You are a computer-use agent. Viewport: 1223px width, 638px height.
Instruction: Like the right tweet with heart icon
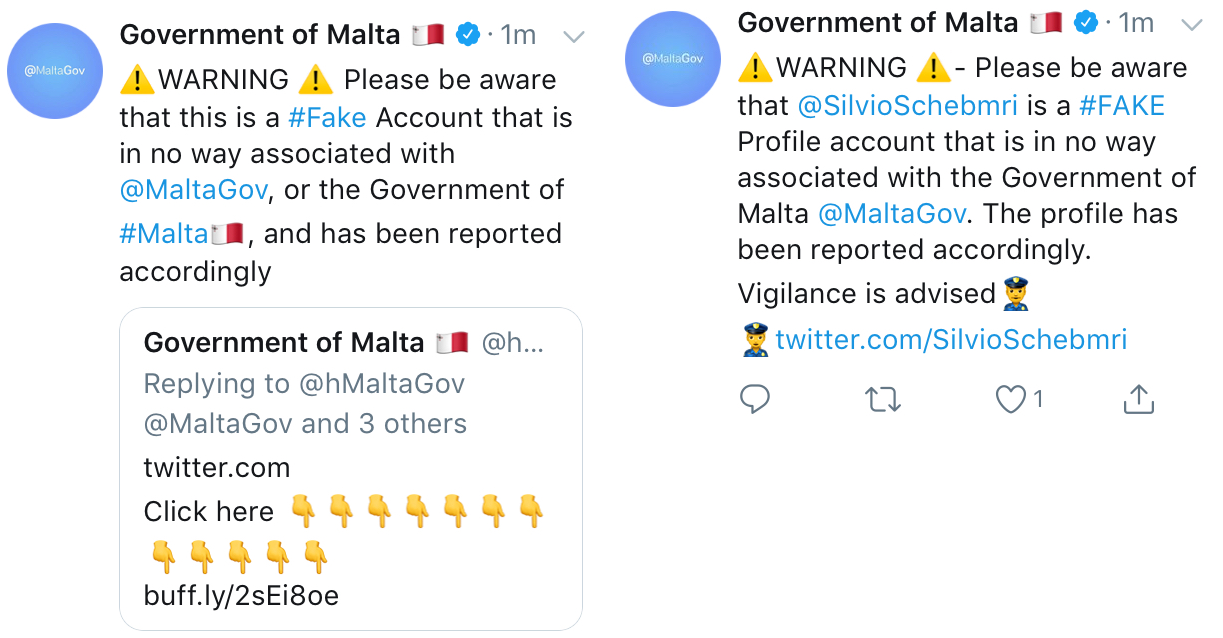1011,400
